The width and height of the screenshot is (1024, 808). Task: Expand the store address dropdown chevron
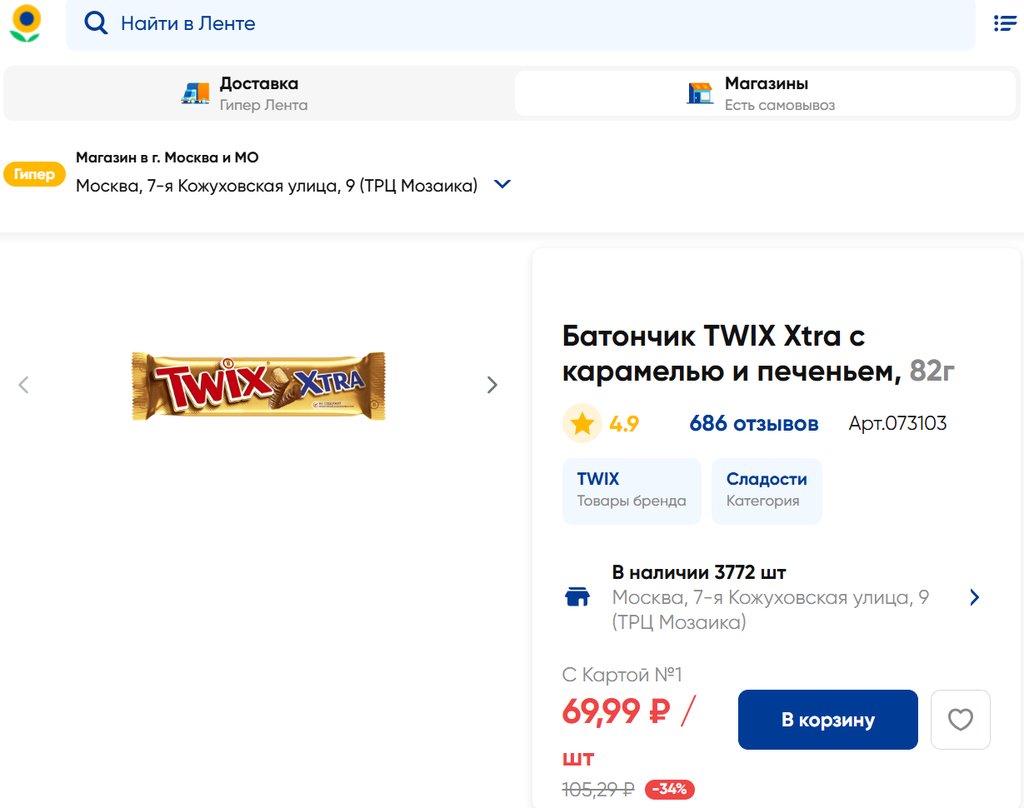(503, 185)
